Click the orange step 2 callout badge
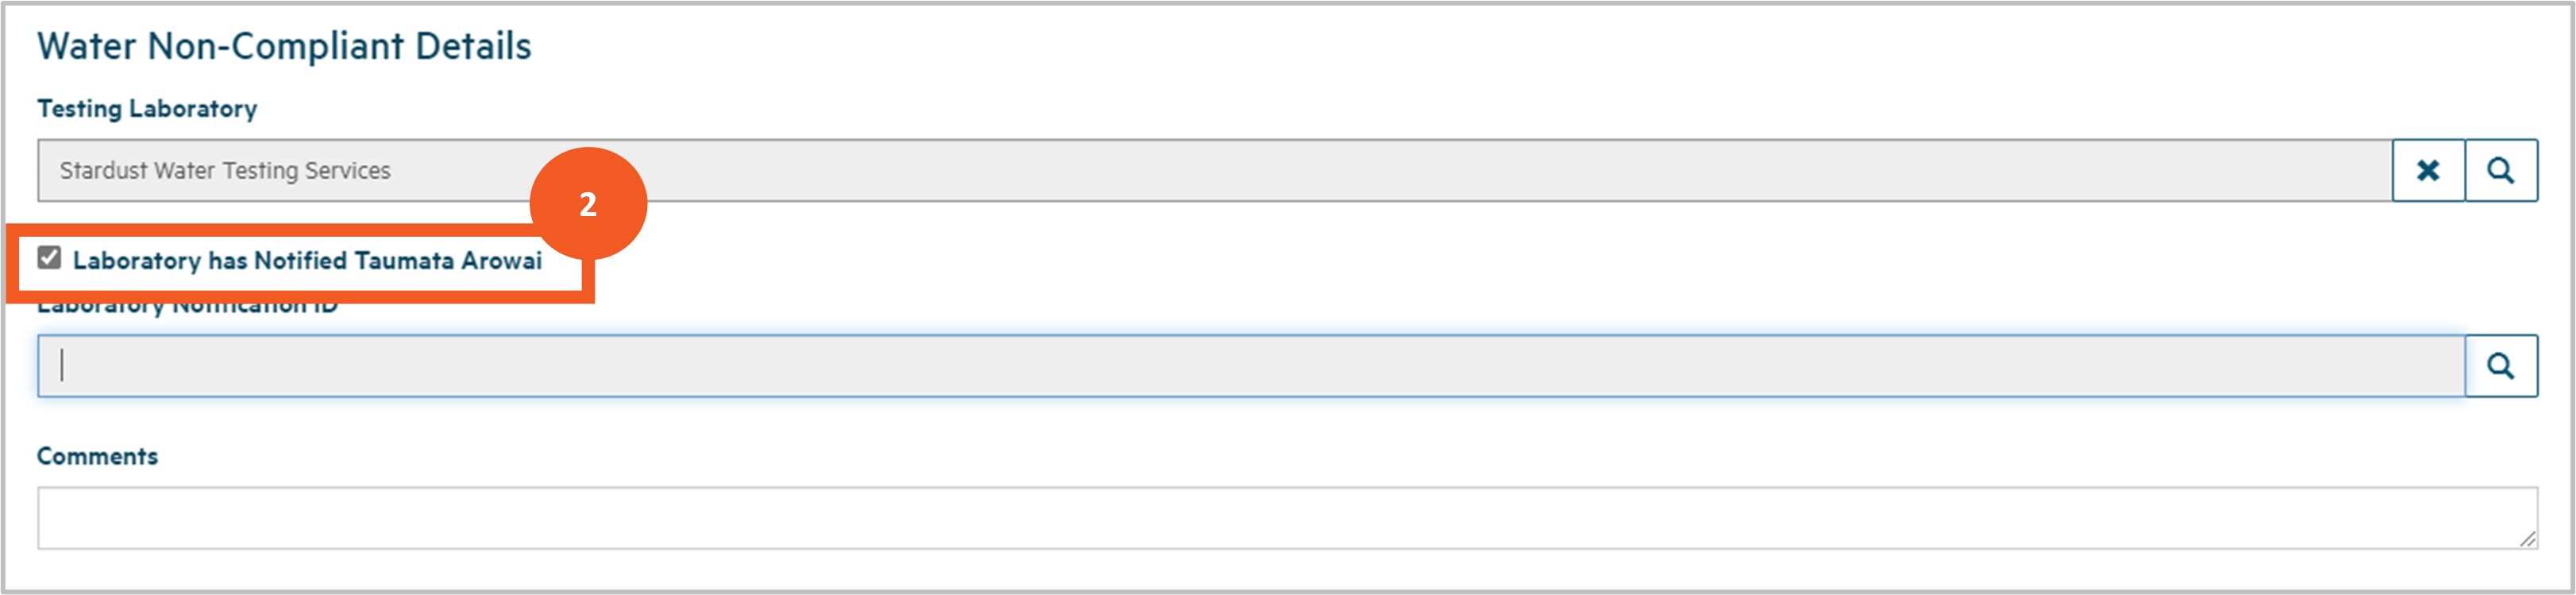 point(588,204)
